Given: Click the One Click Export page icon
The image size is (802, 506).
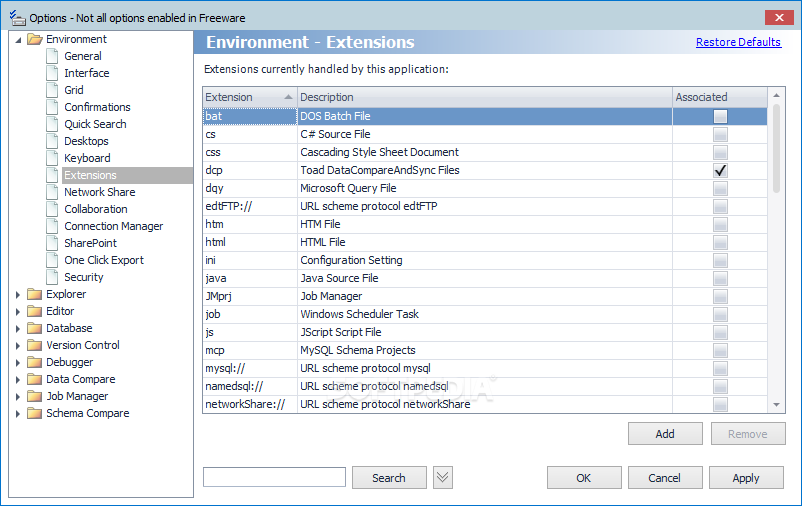Looking at the screenshot, I should pos(52,260).
